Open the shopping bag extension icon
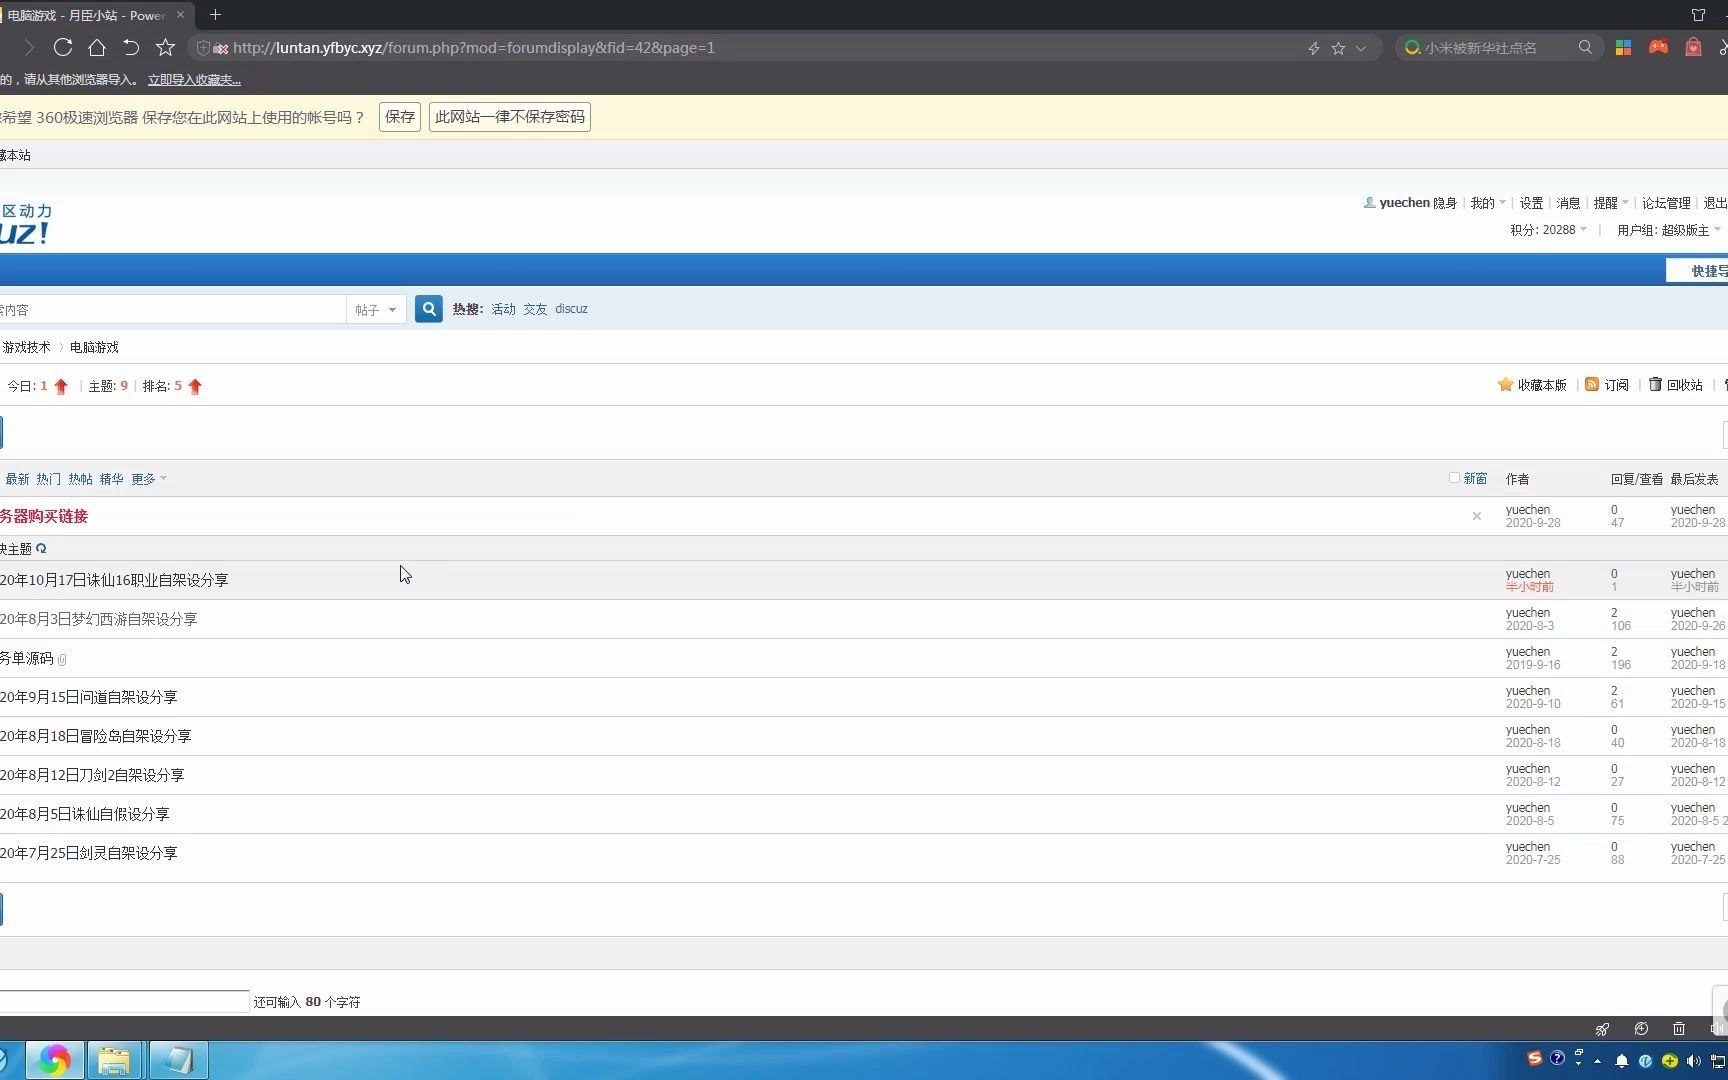 click(1693, 47)
